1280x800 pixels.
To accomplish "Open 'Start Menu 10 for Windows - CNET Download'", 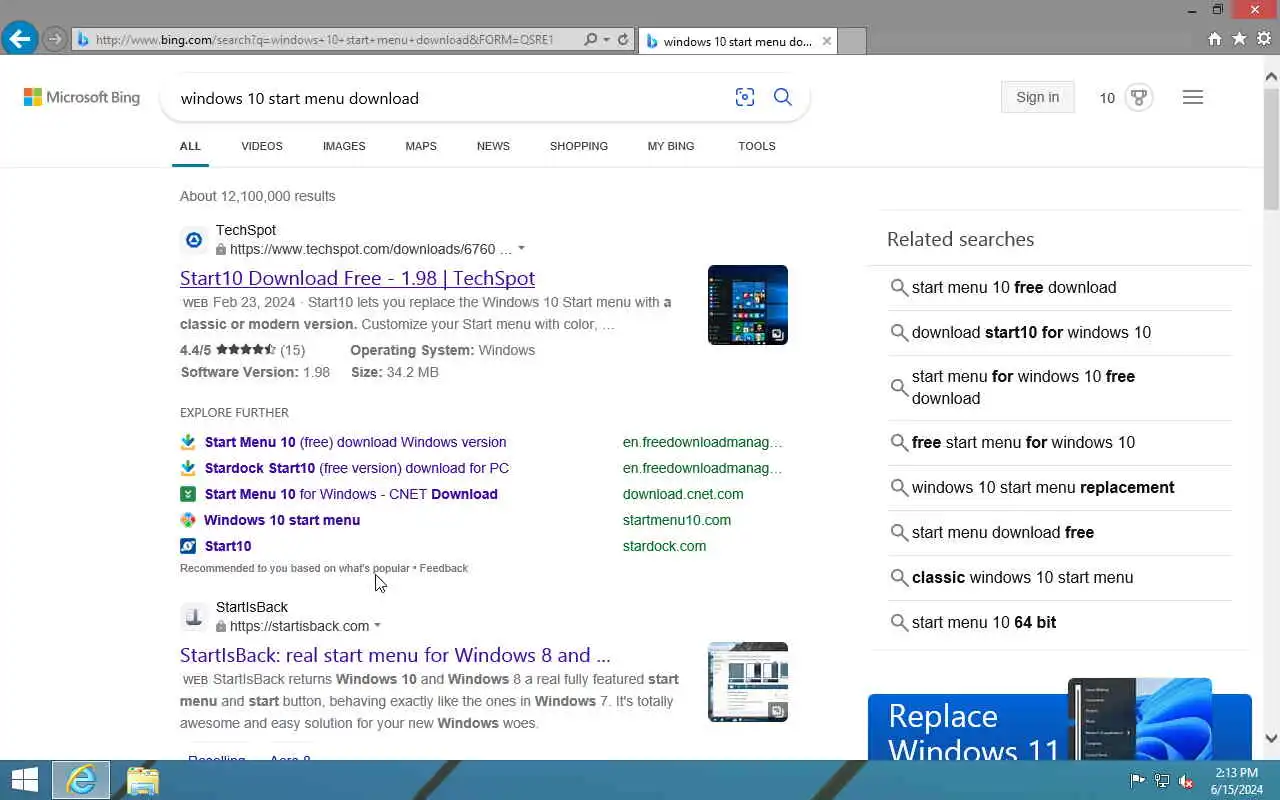I will (351, 494).
